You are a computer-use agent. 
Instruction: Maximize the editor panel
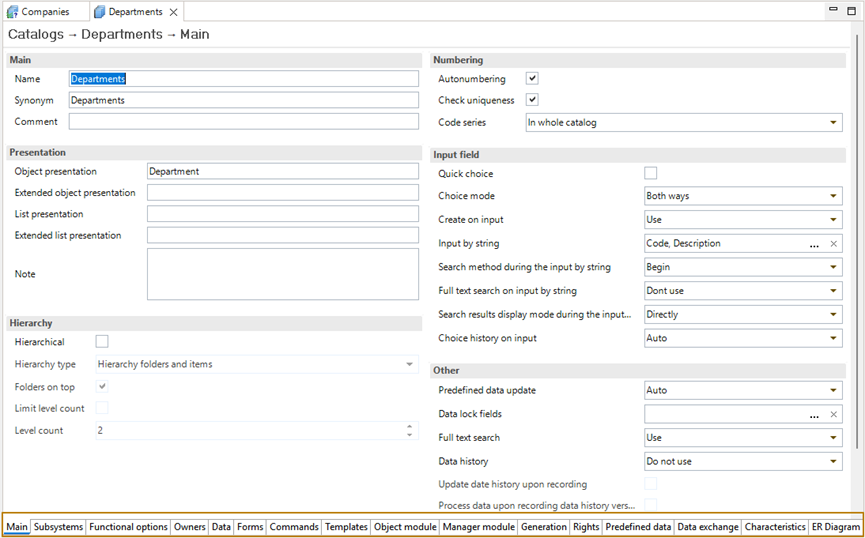pos(850,10)
